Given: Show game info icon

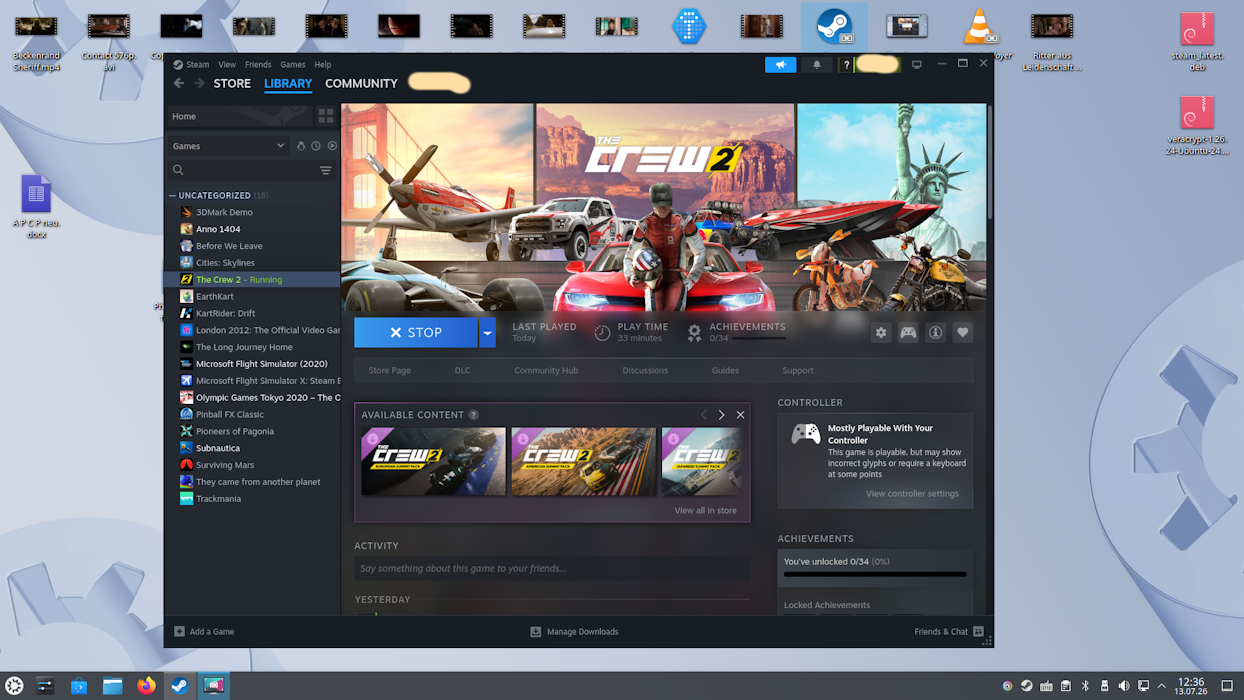Looking at the screenshot, I should (936, 333).
